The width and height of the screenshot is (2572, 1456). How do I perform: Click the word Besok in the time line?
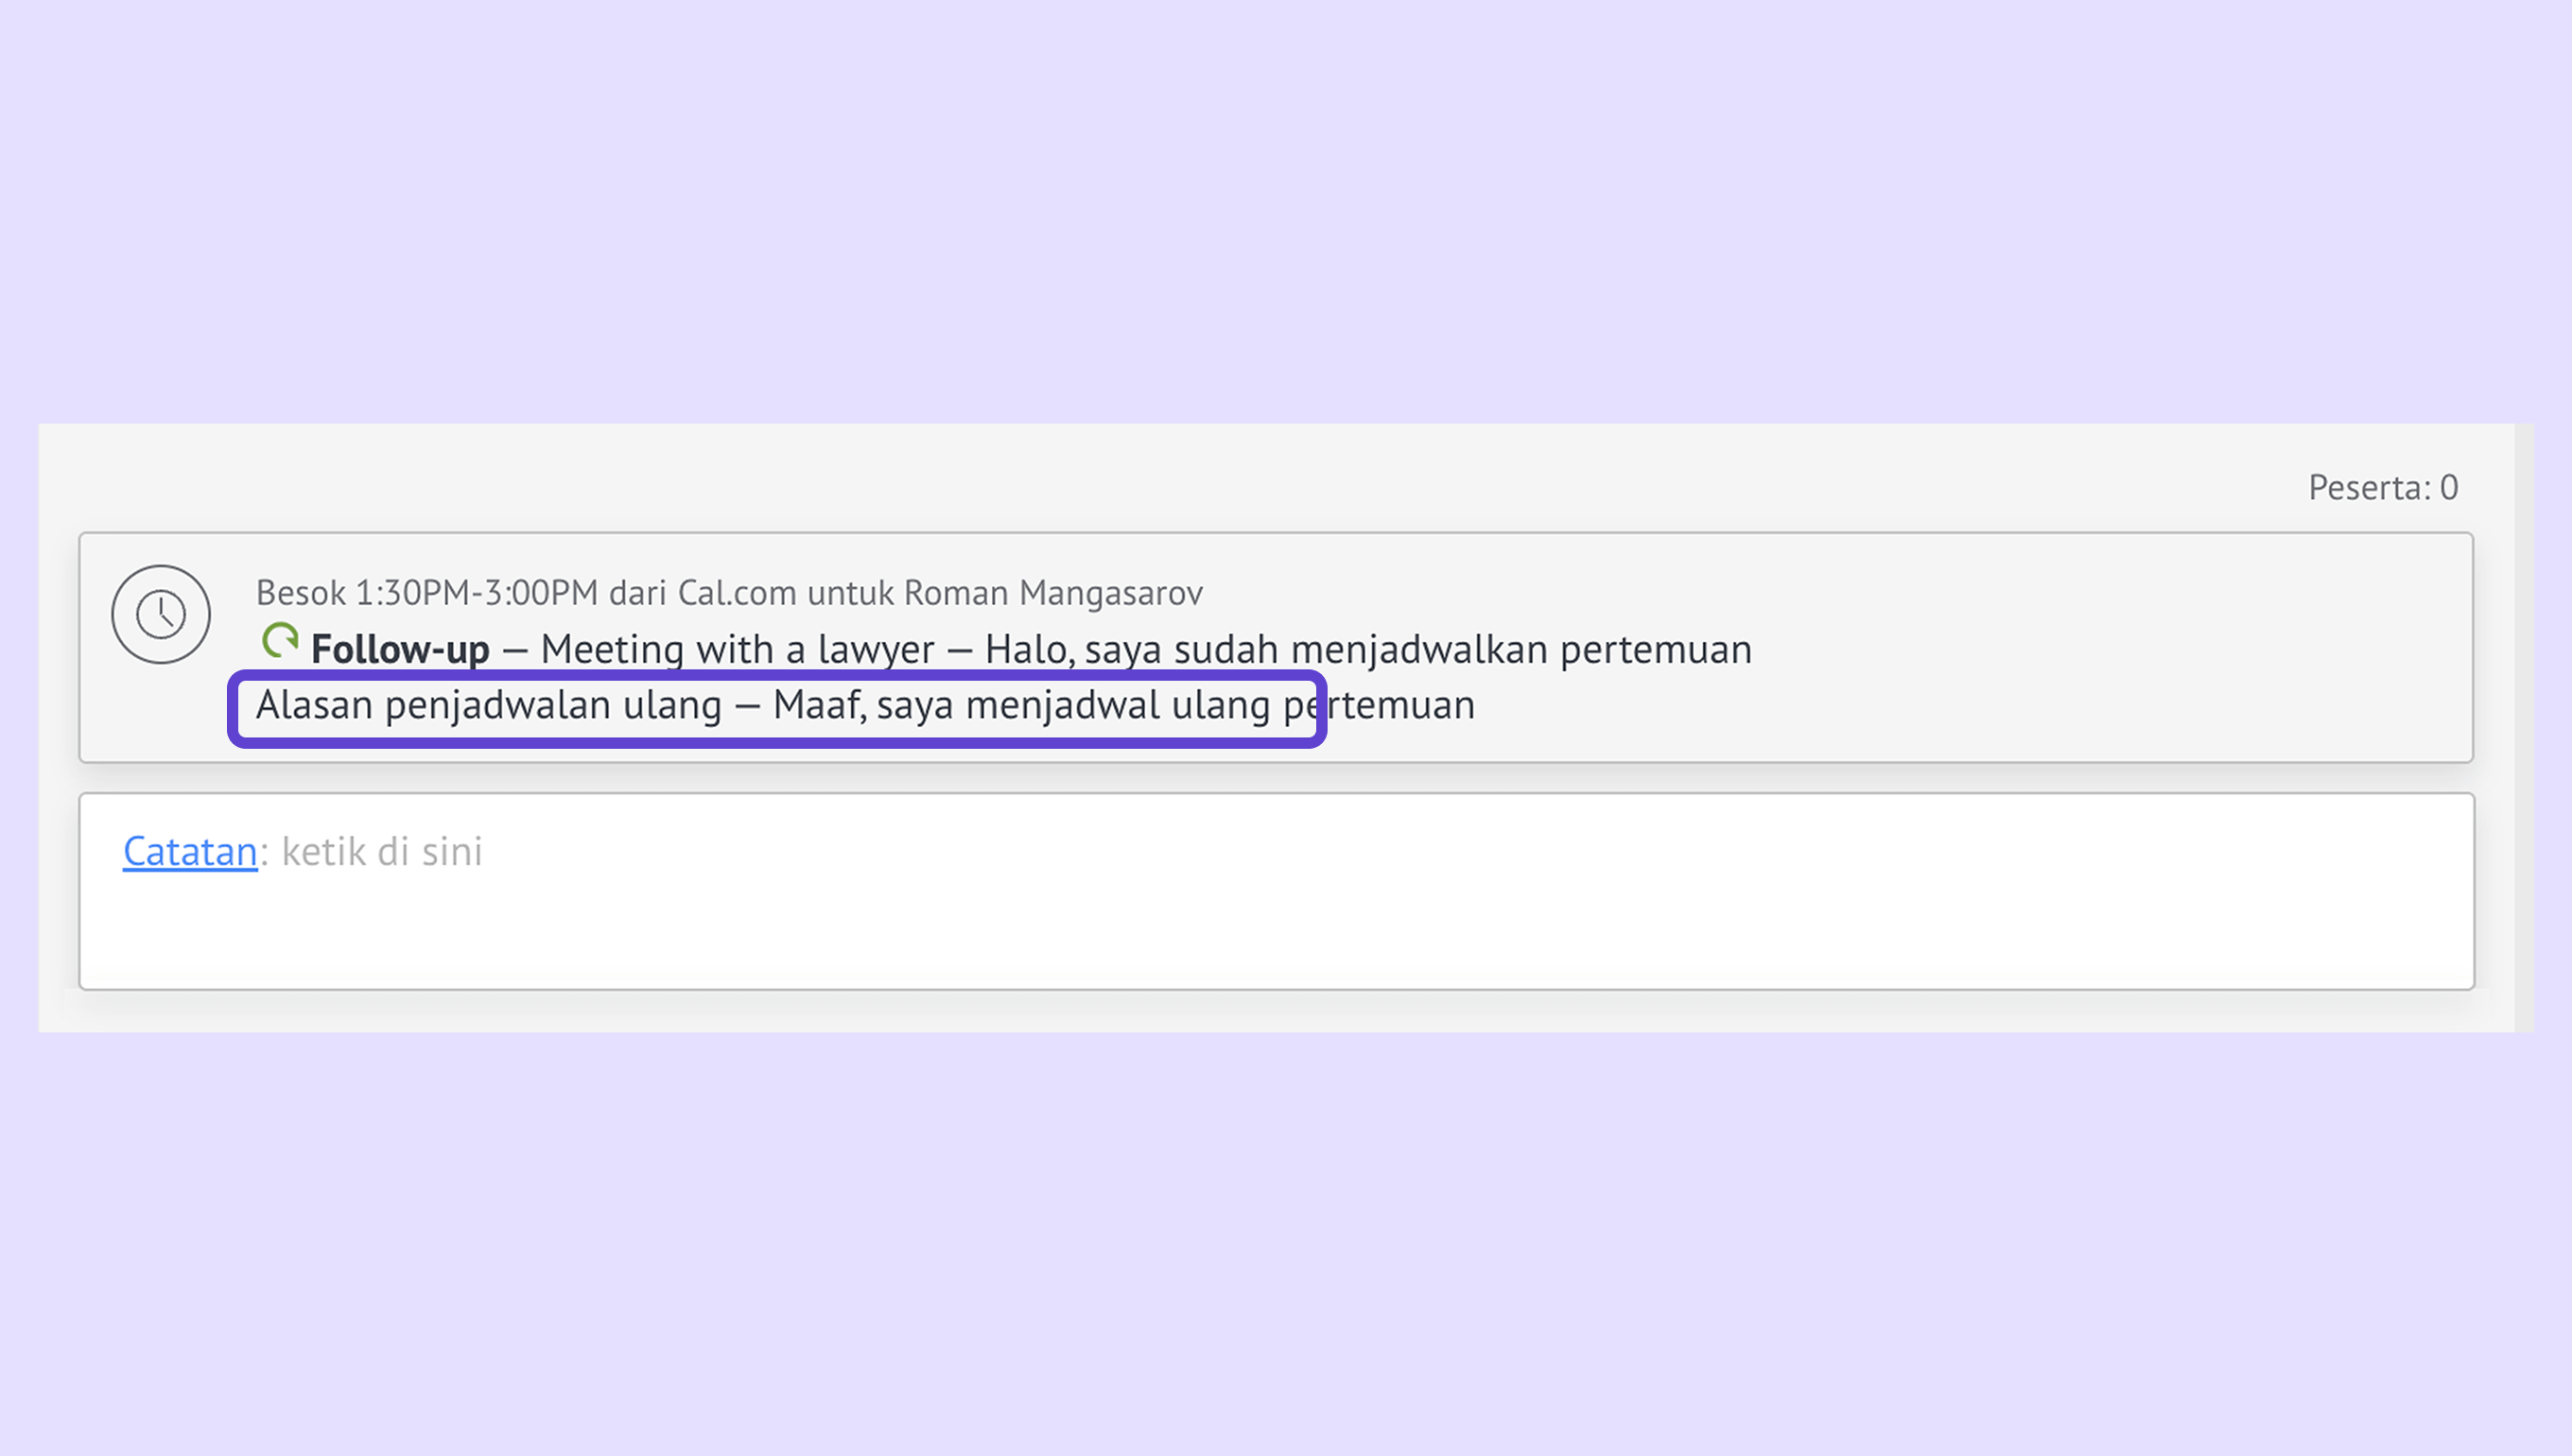click(301, 593)
